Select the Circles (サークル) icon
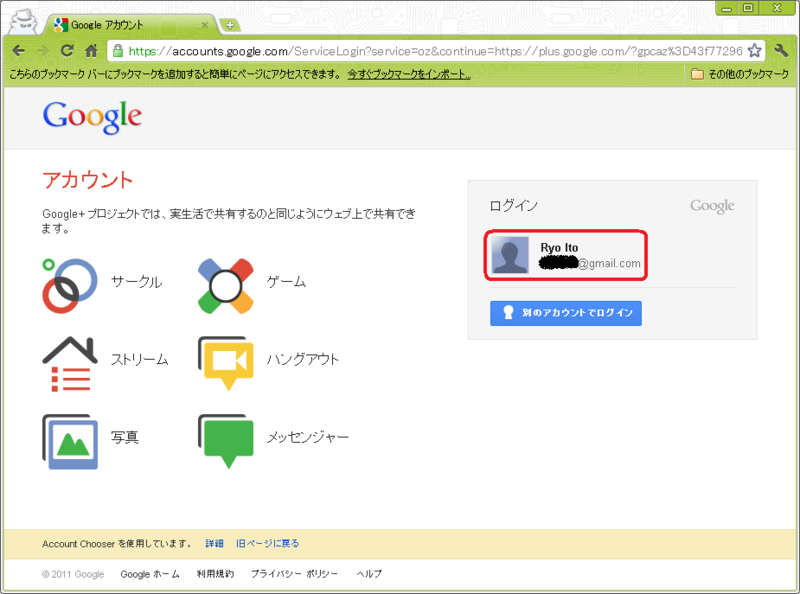The width and height of the screenshot is (800, 594). [66, 282]
